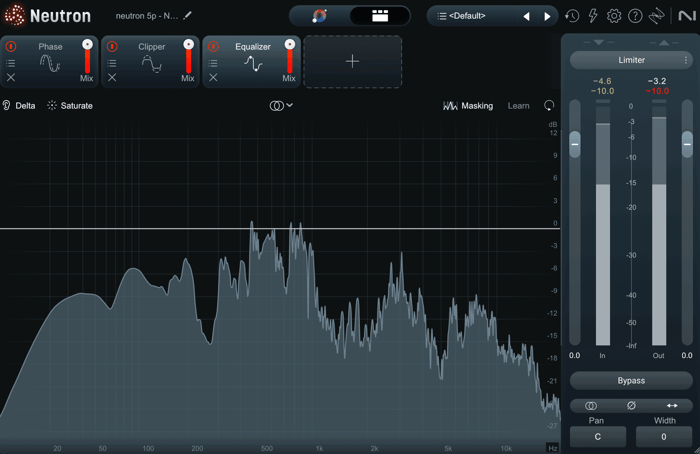Toggle Saturate option

70,106
